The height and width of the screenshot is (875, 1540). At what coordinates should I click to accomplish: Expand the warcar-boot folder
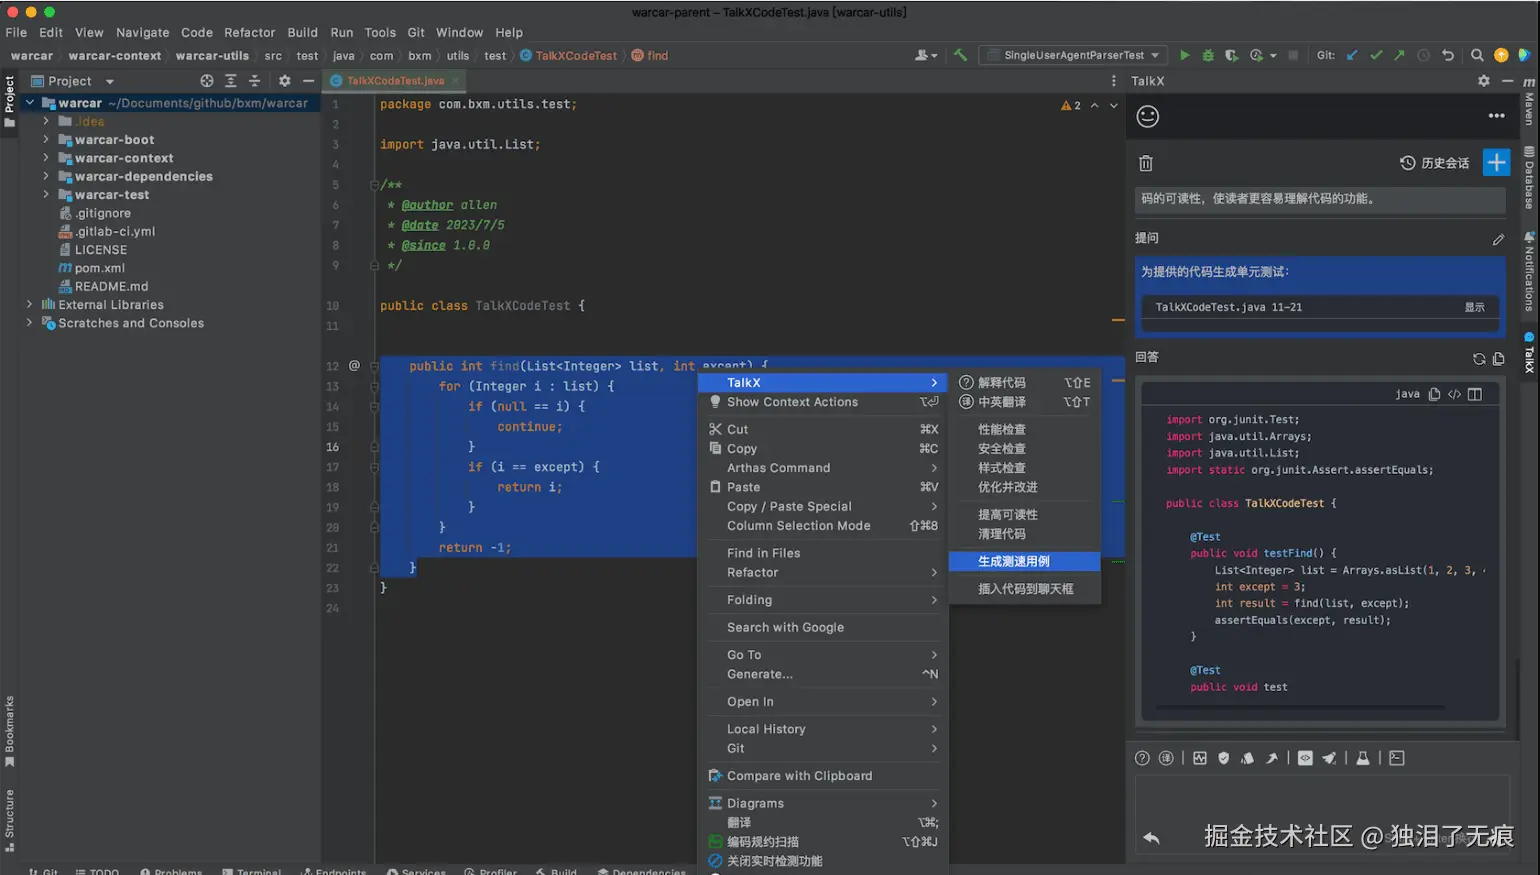pos(46,140)
